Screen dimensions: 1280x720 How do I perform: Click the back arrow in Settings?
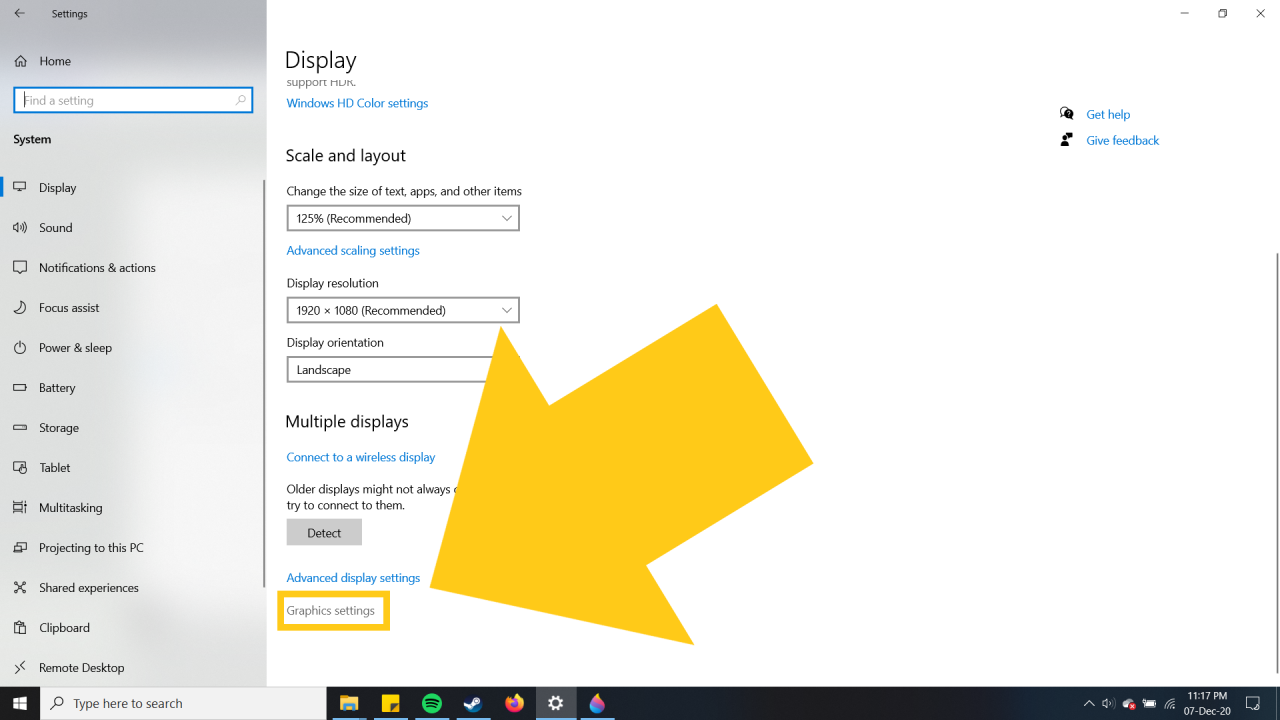[19, 14]
